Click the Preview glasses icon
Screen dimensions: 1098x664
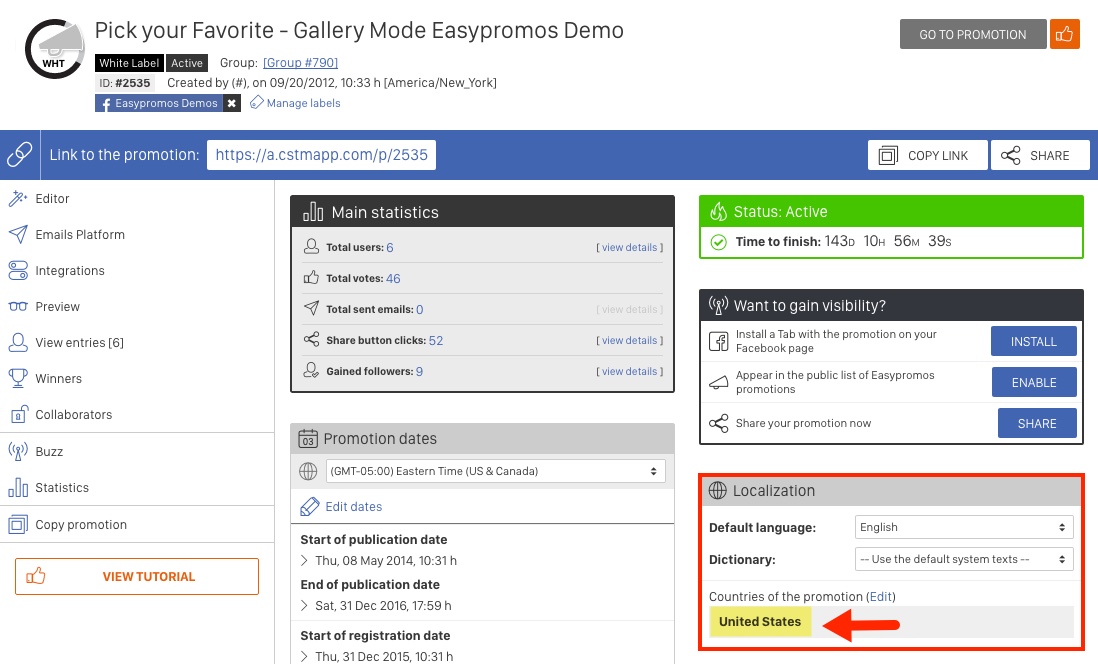pos(18,306)
